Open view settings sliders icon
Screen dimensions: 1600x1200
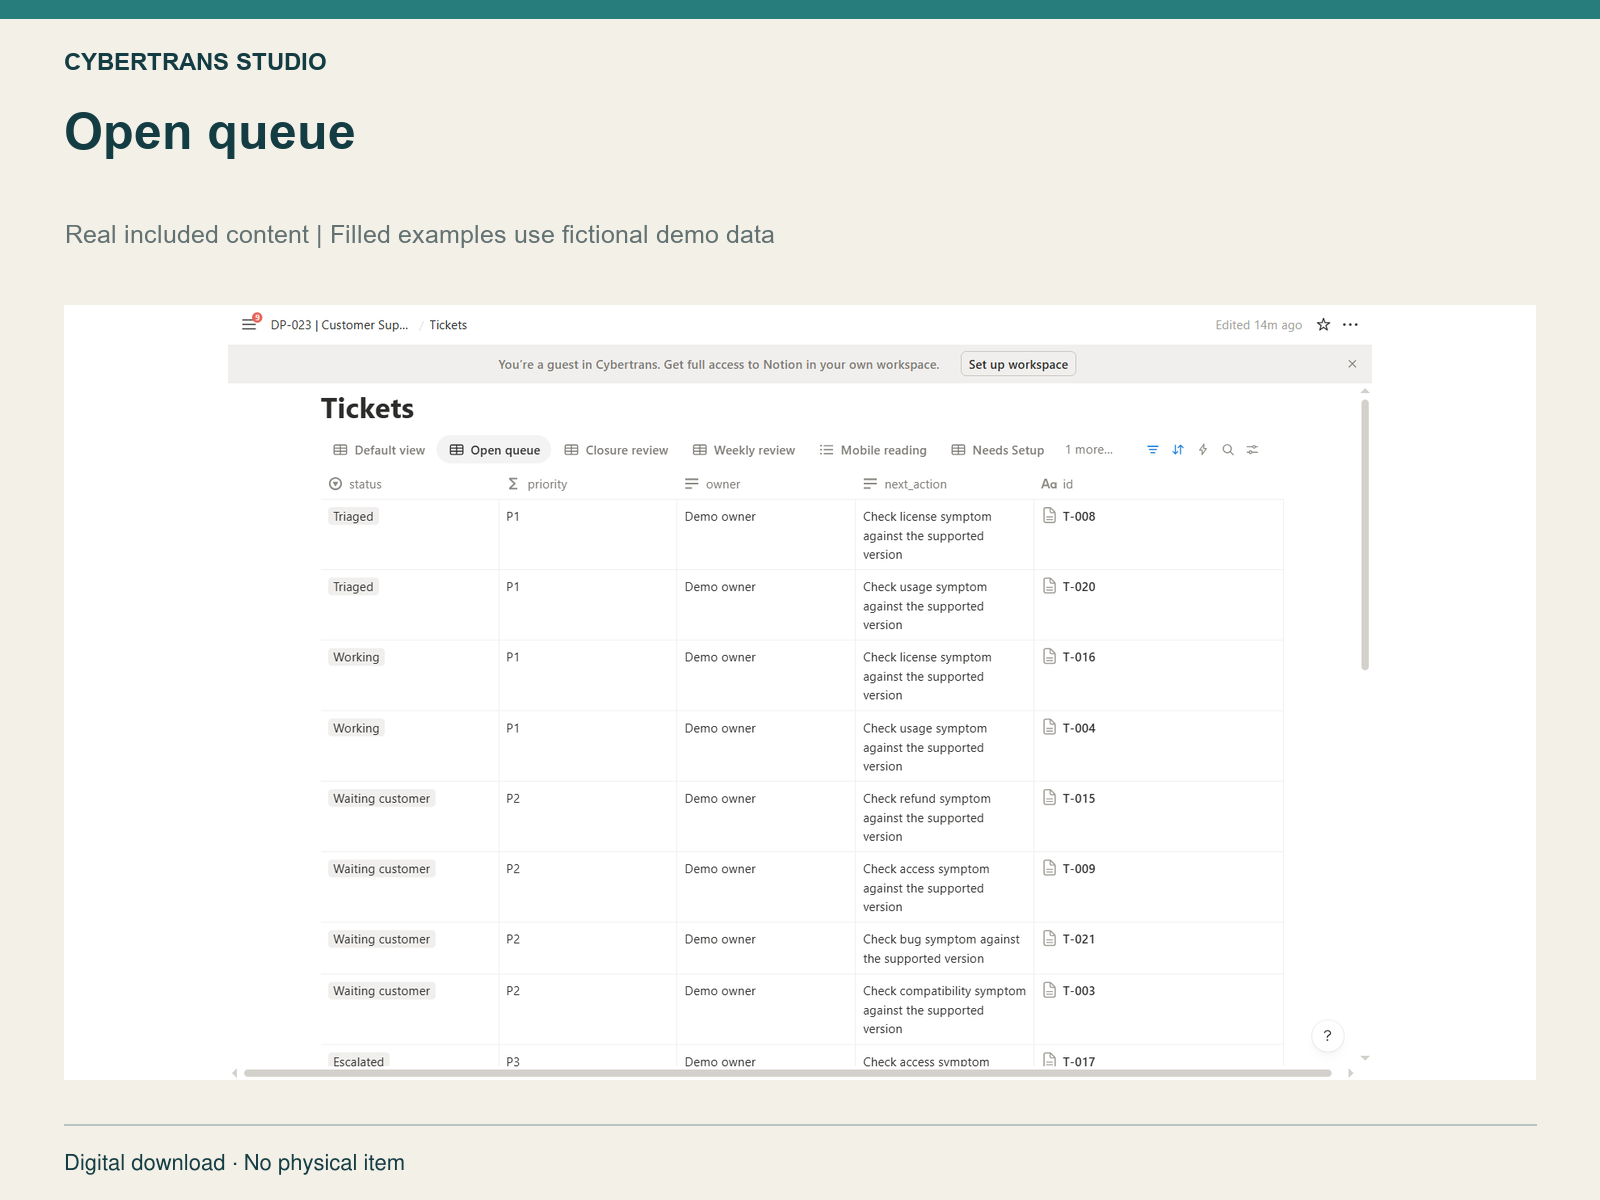tap(1252, 450)
